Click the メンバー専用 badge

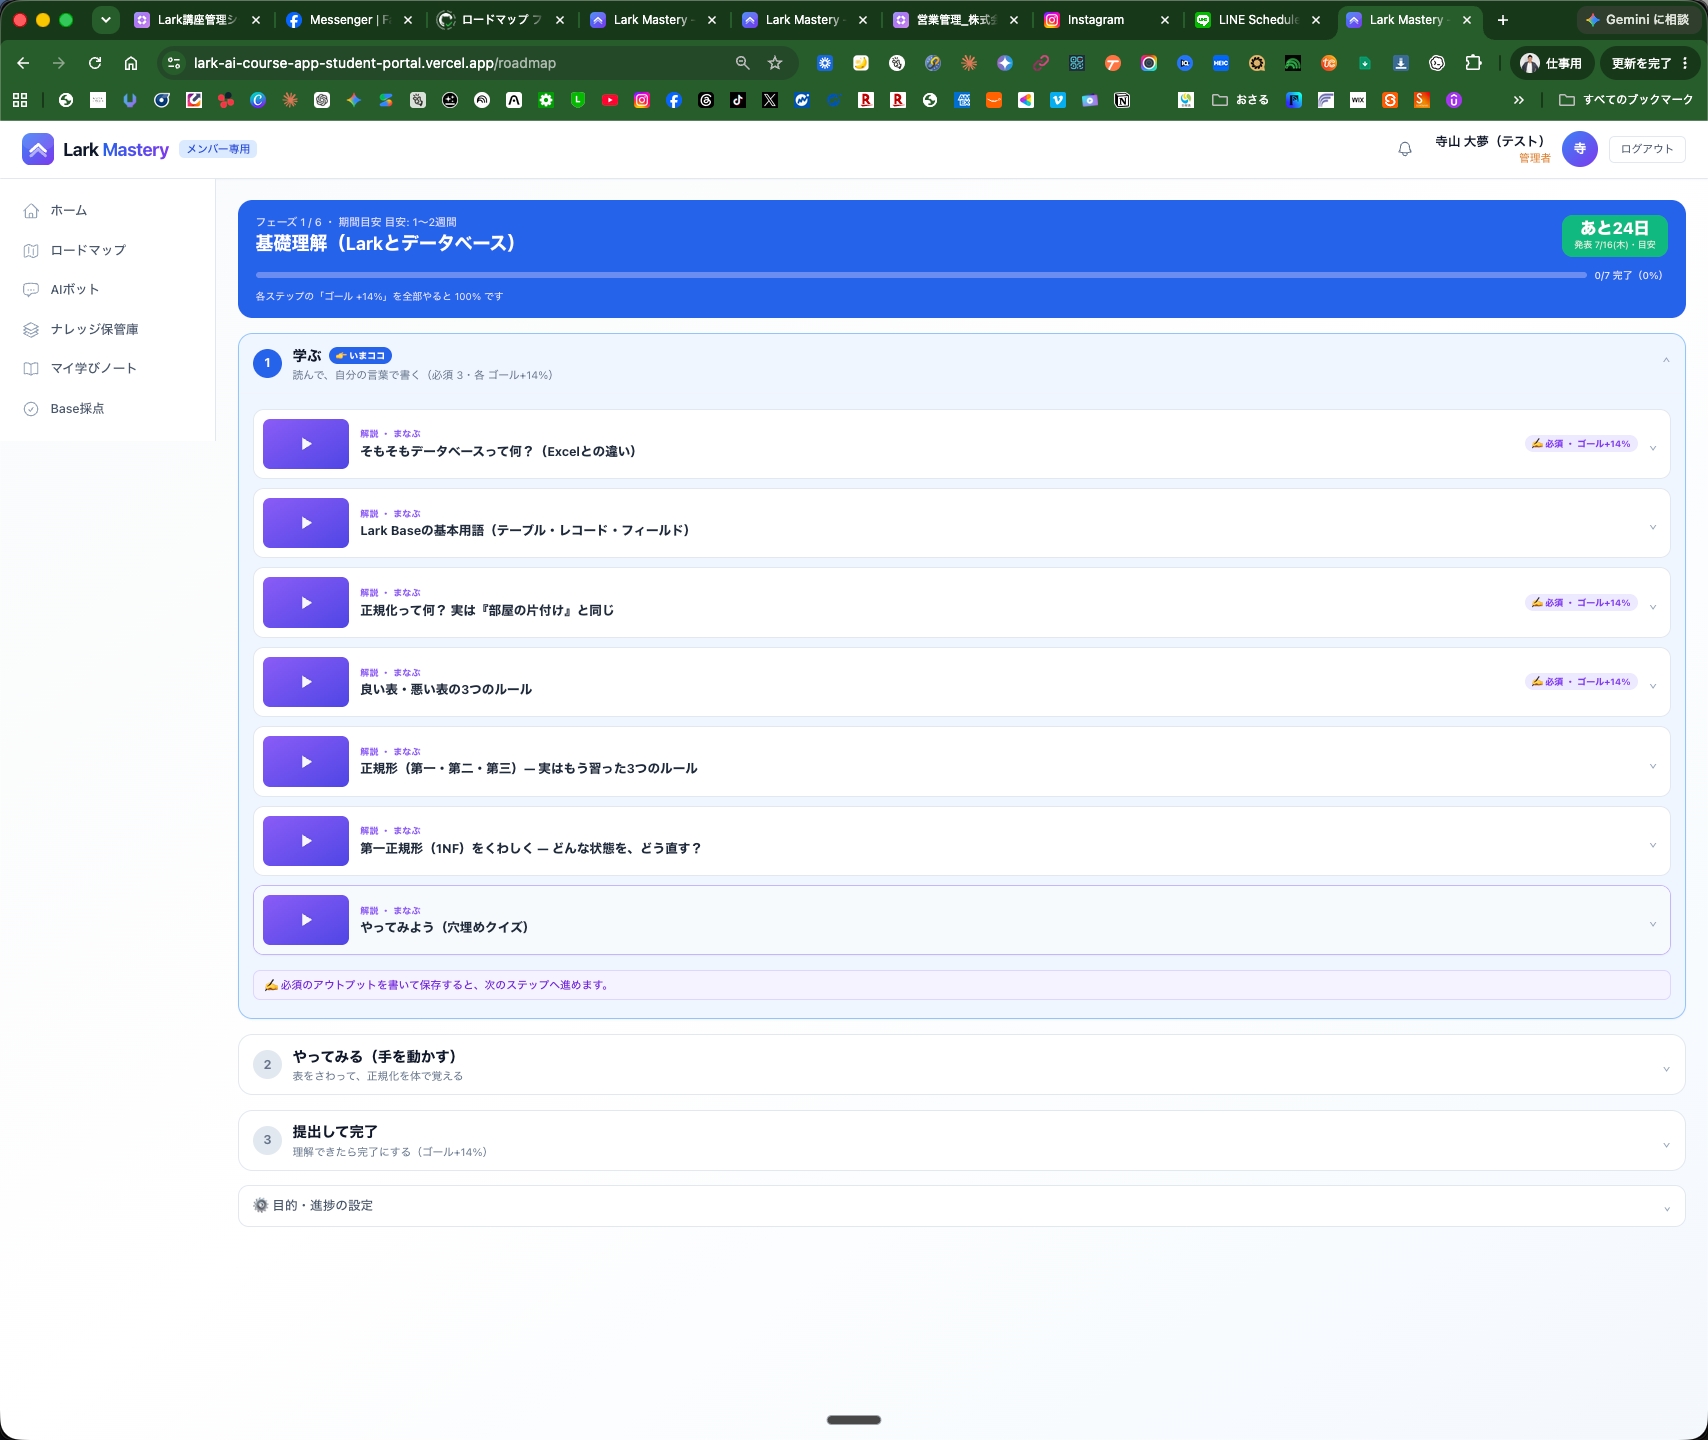218,149
